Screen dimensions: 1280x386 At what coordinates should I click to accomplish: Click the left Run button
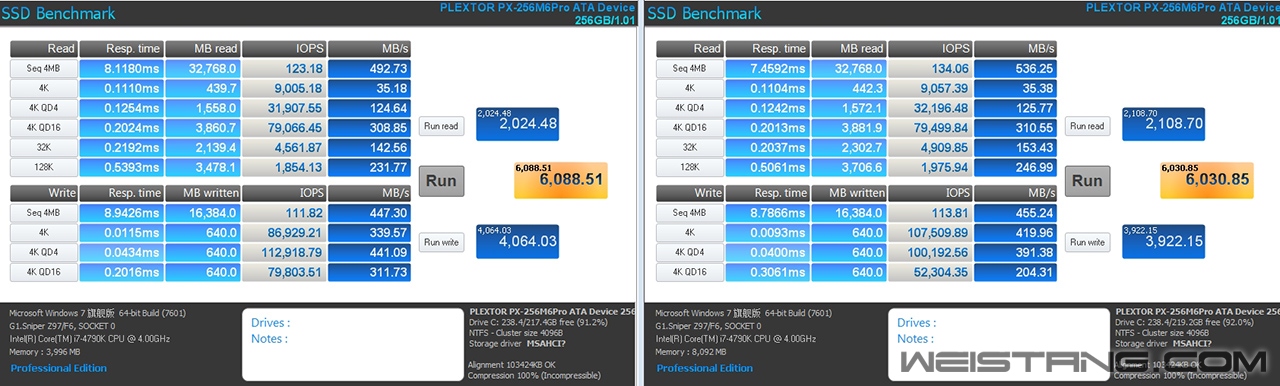pos(441,181)
